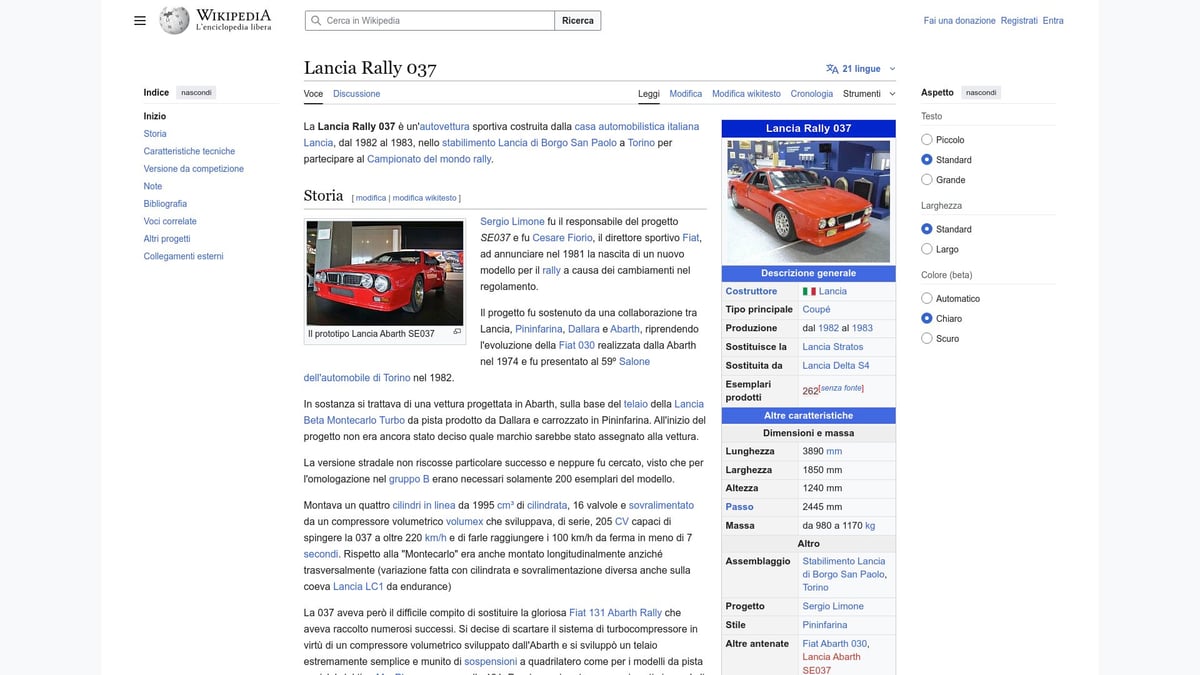
Task: Click the Registrati link
Action: point(1019,20)
